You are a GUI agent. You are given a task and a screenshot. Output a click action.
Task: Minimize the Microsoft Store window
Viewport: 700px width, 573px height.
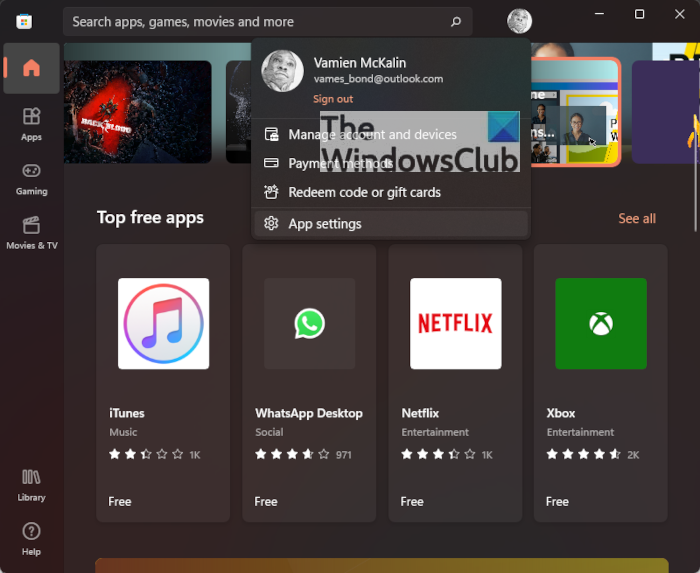point(599,14)
